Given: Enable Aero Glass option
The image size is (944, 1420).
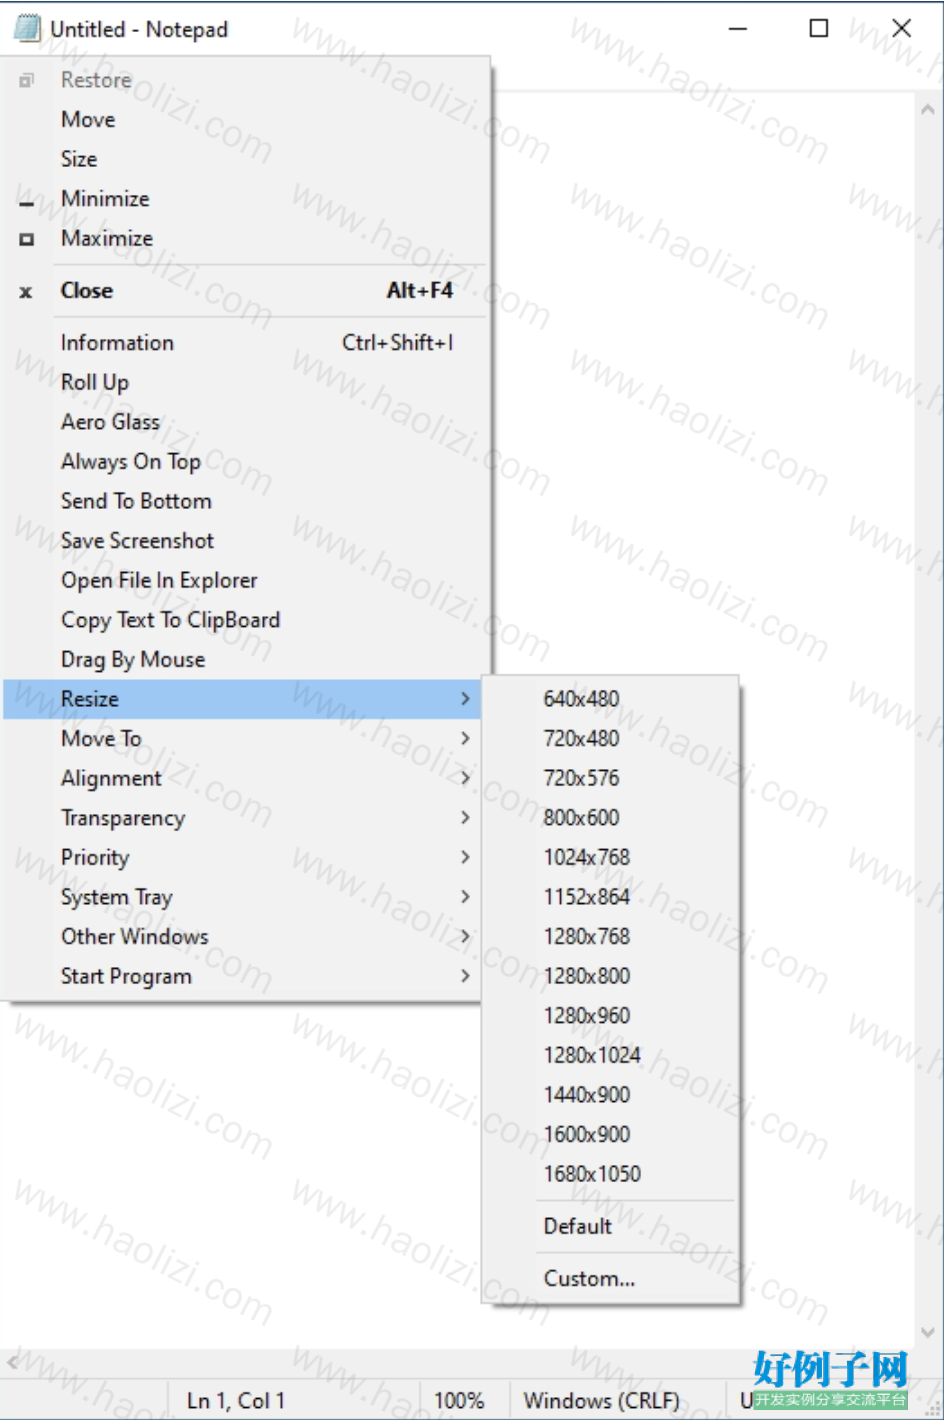Looking at the screenshot, I should (246, 422).
